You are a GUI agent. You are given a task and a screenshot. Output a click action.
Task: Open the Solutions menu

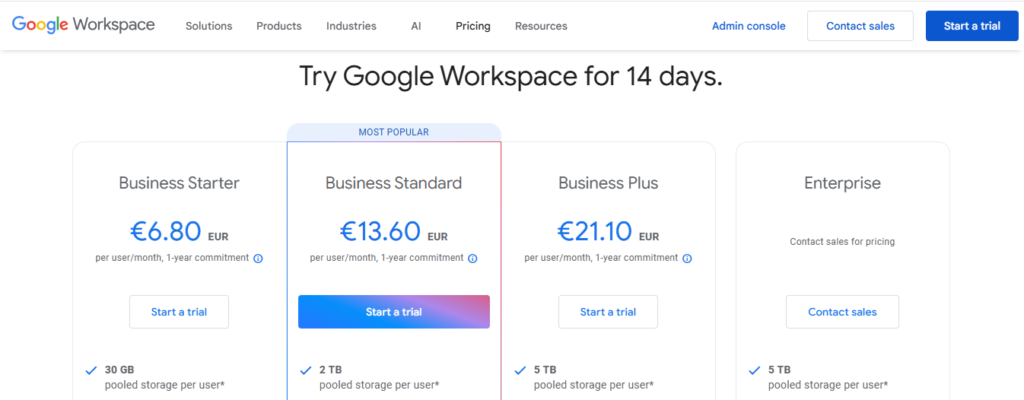click(x=208, y=26)
